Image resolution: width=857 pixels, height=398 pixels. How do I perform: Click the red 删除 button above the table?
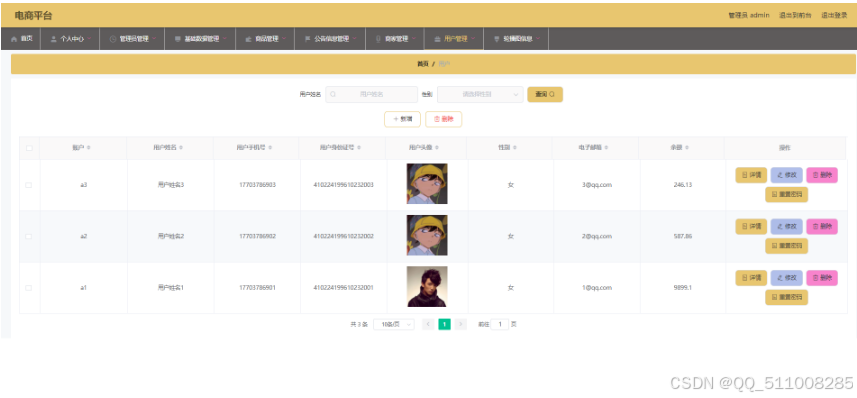click(x=443, y=119)
